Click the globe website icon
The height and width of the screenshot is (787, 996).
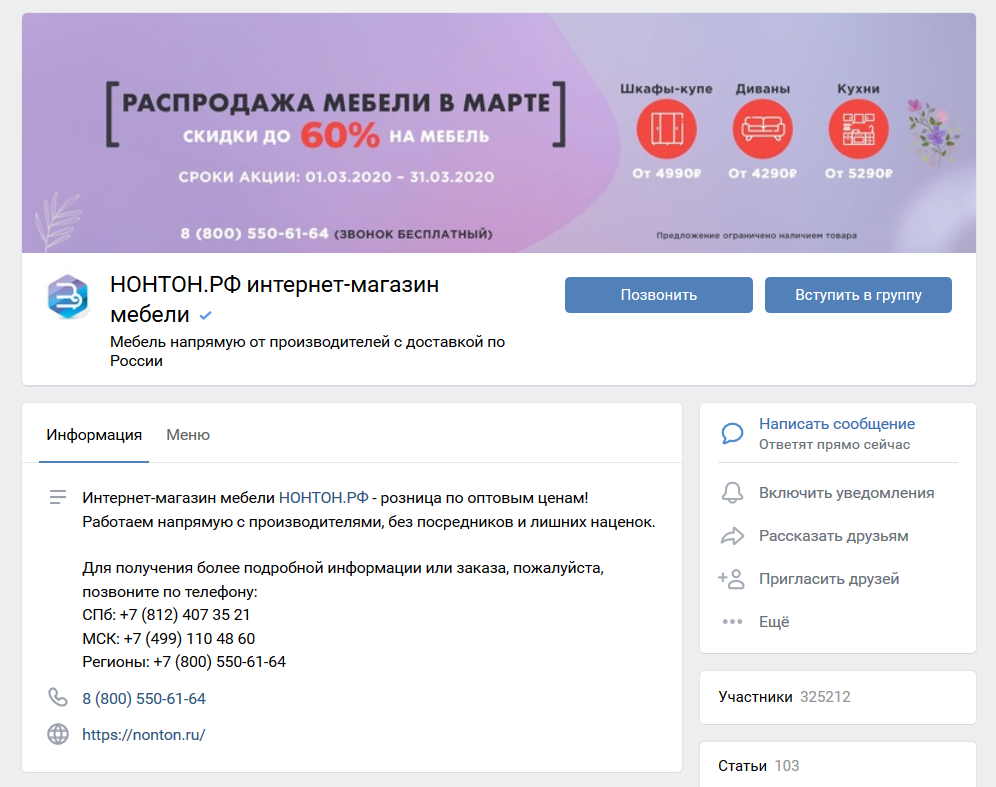(58, 734)
